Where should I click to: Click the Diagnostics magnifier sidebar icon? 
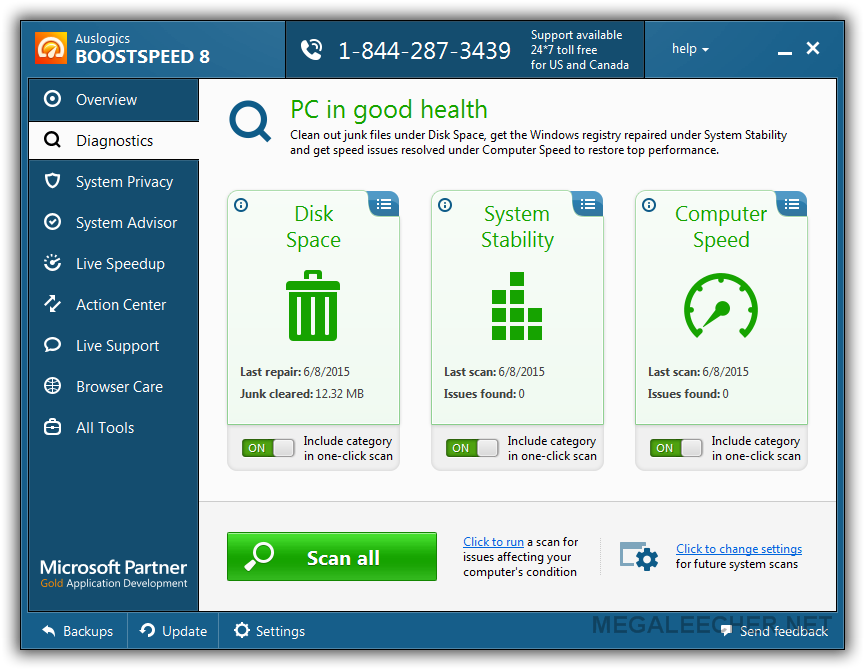[52, 140]
